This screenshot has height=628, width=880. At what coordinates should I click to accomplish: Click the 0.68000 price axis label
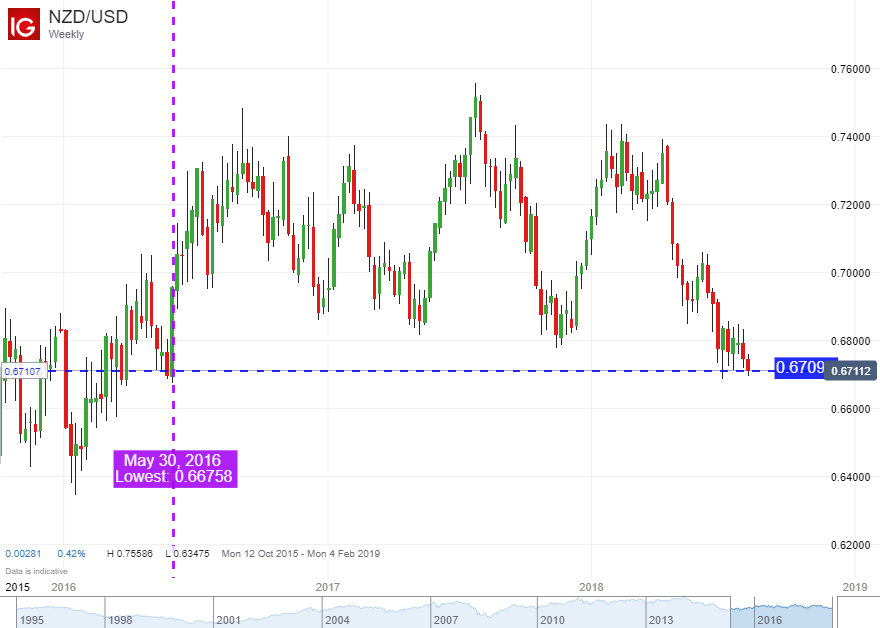[850, 341]
